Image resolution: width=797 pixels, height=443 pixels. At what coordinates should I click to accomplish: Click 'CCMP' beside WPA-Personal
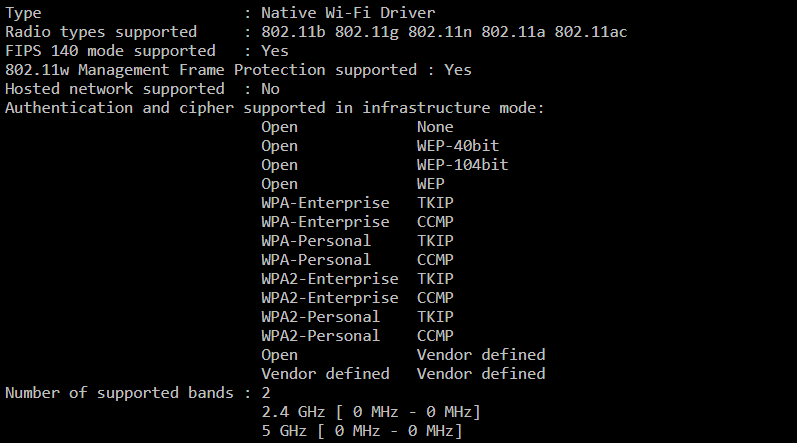click(435, 260)
